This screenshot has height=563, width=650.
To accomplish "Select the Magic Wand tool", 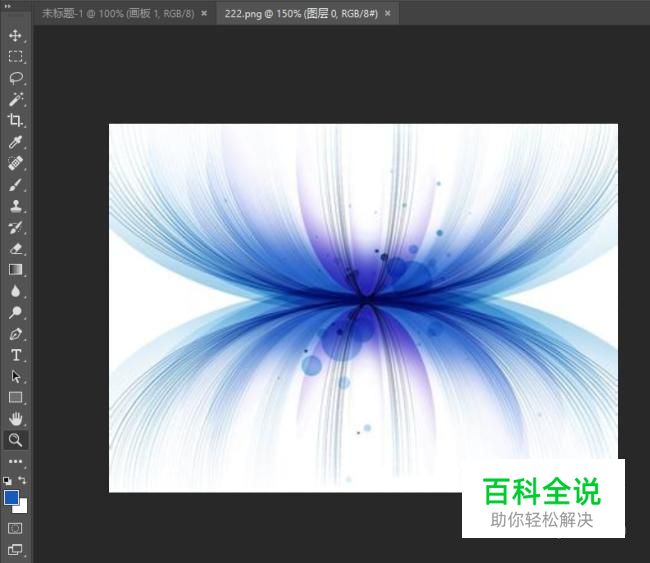I will [x=15, y=99].
